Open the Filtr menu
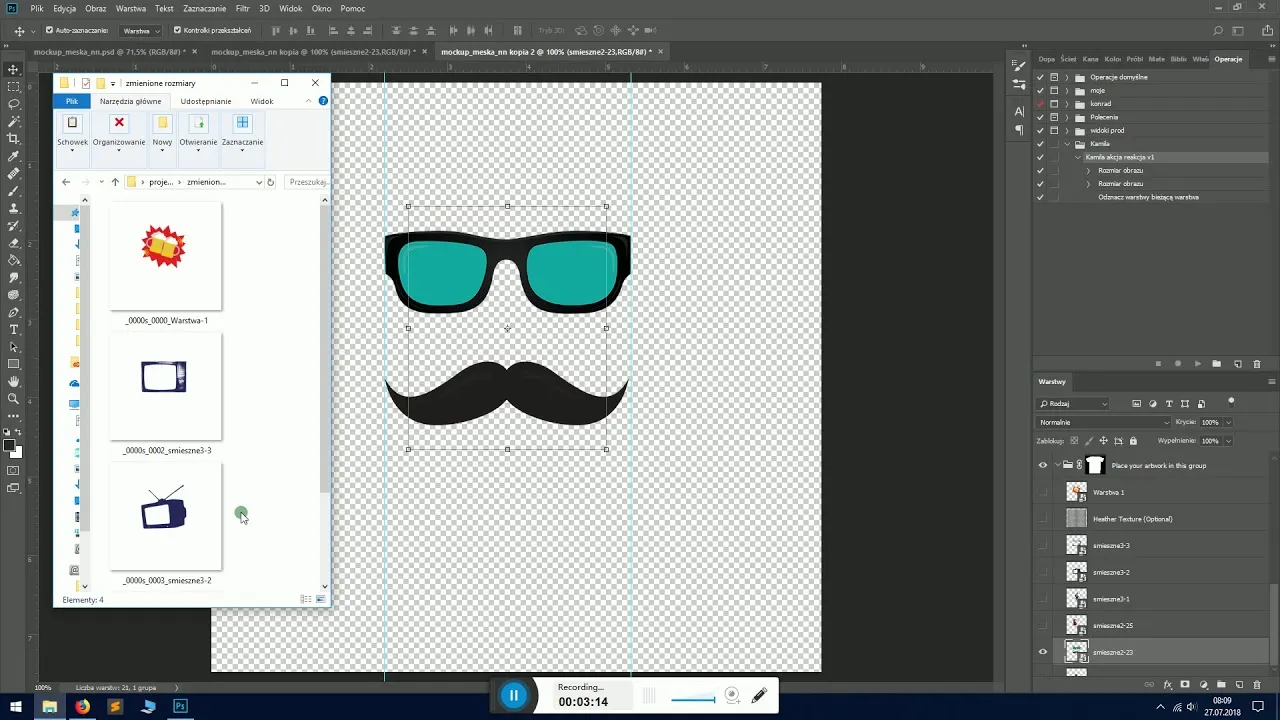Screen dimensions: 1280x720 point(242,8)
